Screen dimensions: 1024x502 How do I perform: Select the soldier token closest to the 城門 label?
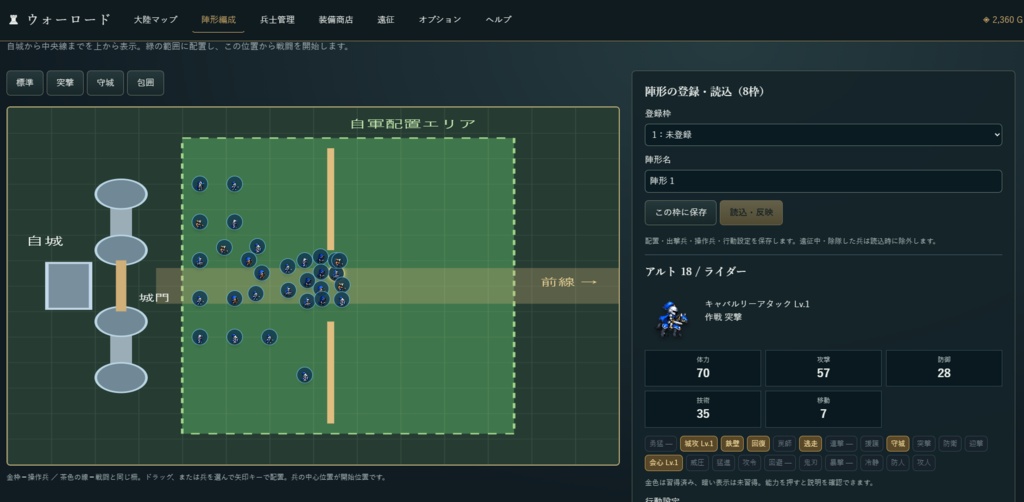point(200,298)
